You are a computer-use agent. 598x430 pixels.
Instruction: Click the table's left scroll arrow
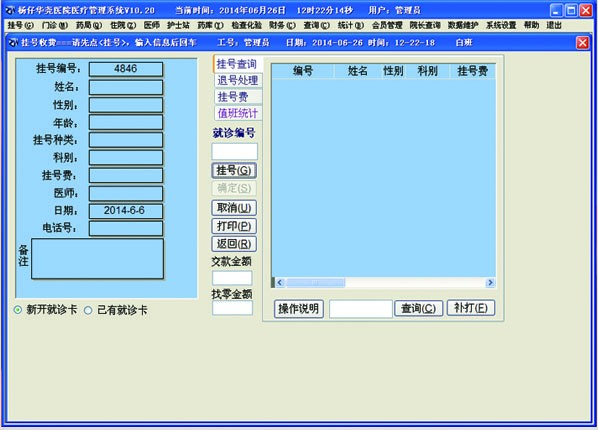tap(280, 282)
